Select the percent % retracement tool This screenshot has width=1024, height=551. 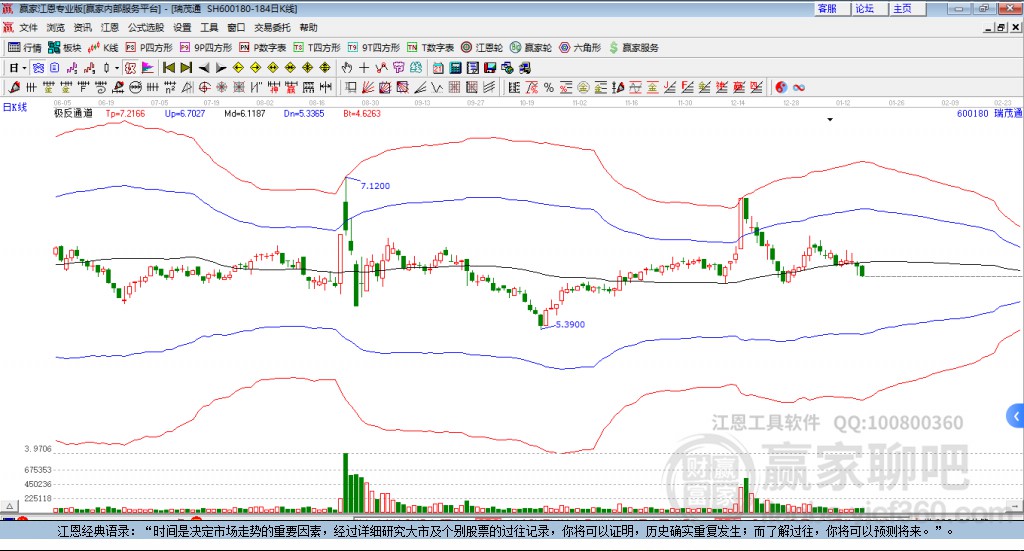(x=549, y=87)
